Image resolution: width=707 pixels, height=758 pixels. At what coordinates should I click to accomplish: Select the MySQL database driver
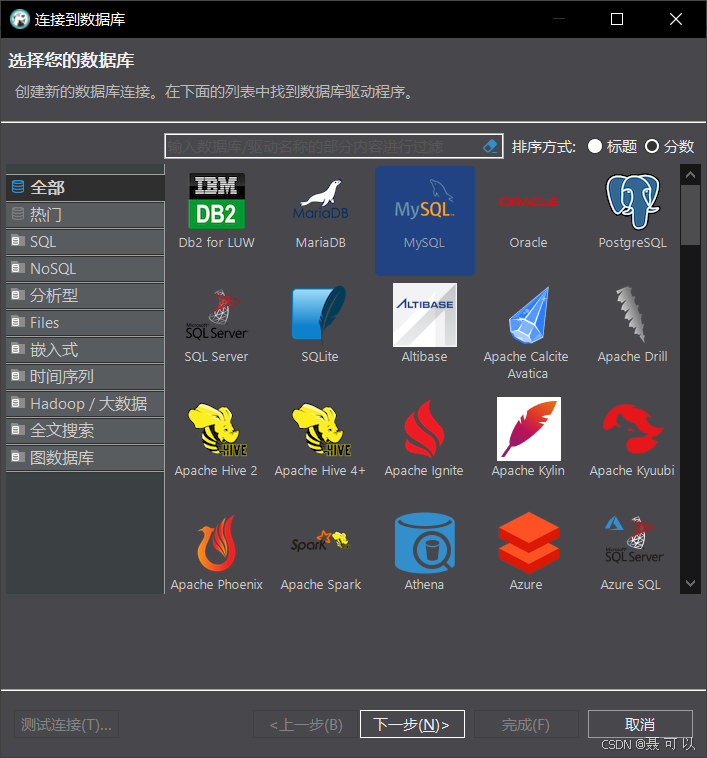pyautogui.click(x=425, y=220)
